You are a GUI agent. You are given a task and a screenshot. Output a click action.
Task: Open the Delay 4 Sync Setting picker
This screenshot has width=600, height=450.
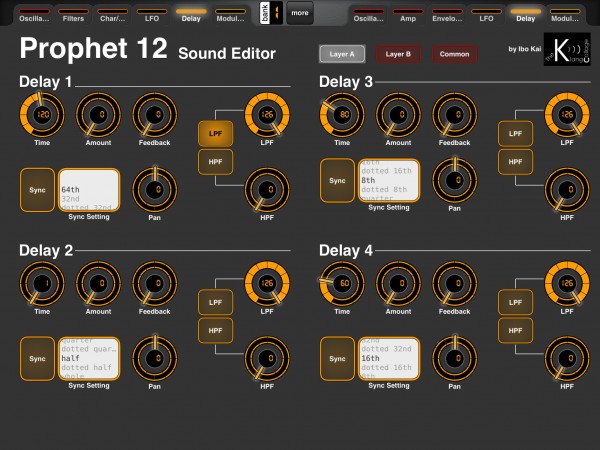(389, 359)
